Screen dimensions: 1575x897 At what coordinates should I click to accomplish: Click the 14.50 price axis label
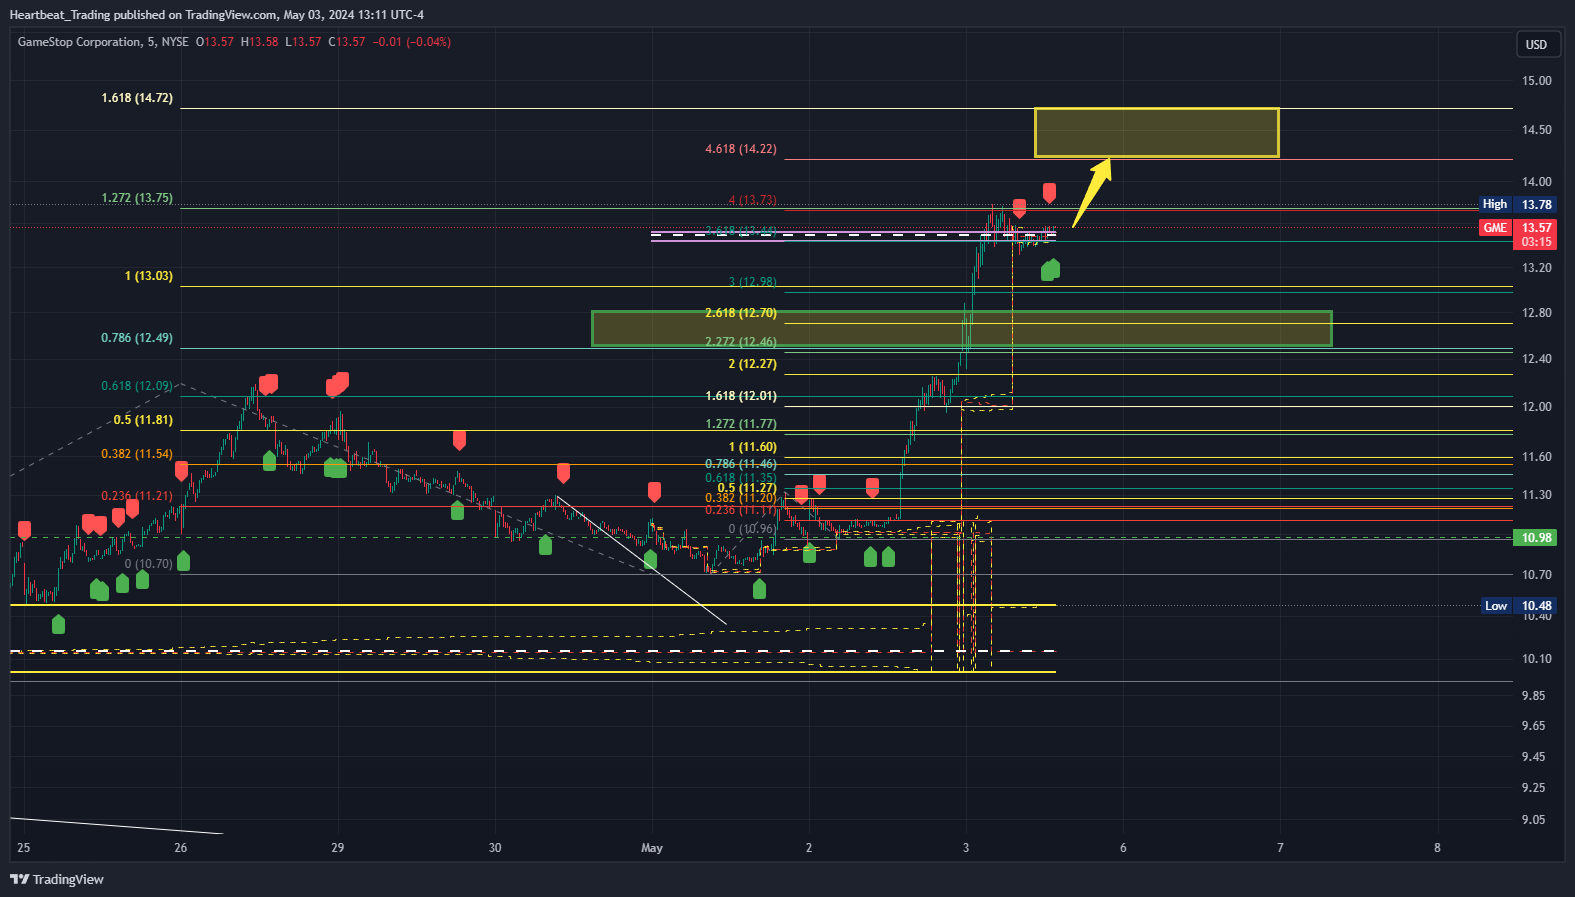[1536, 130]
